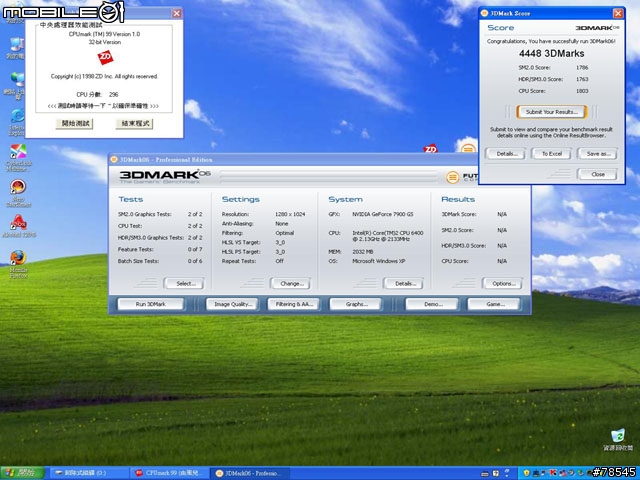Image resolution: width=640 pixels, height=480 pixels.
Task: Click Details... in the Score window
Action: 505,154
